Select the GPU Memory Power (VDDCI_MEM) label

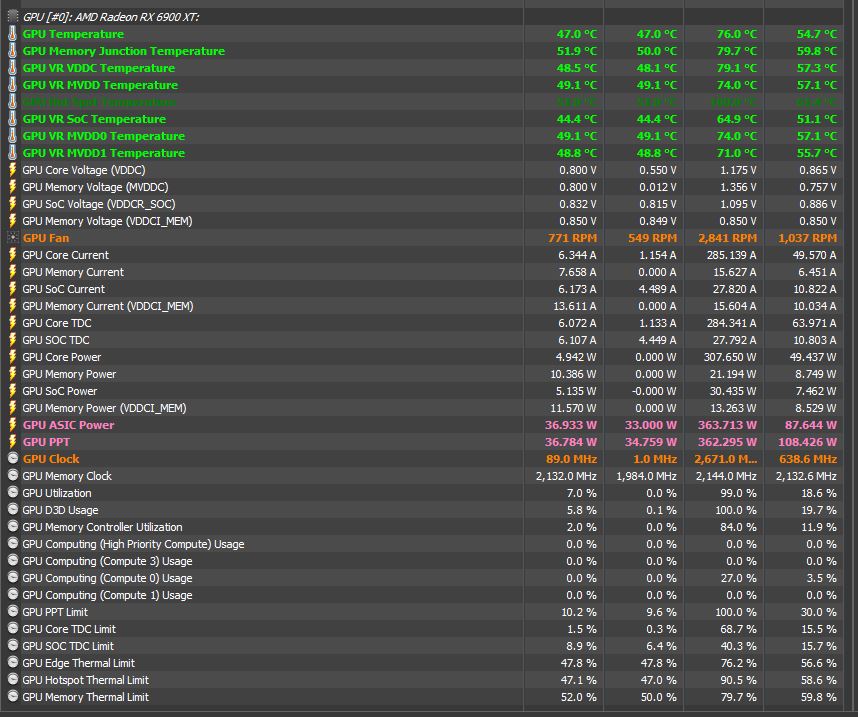pyautogui.click(x=105, y=408)
